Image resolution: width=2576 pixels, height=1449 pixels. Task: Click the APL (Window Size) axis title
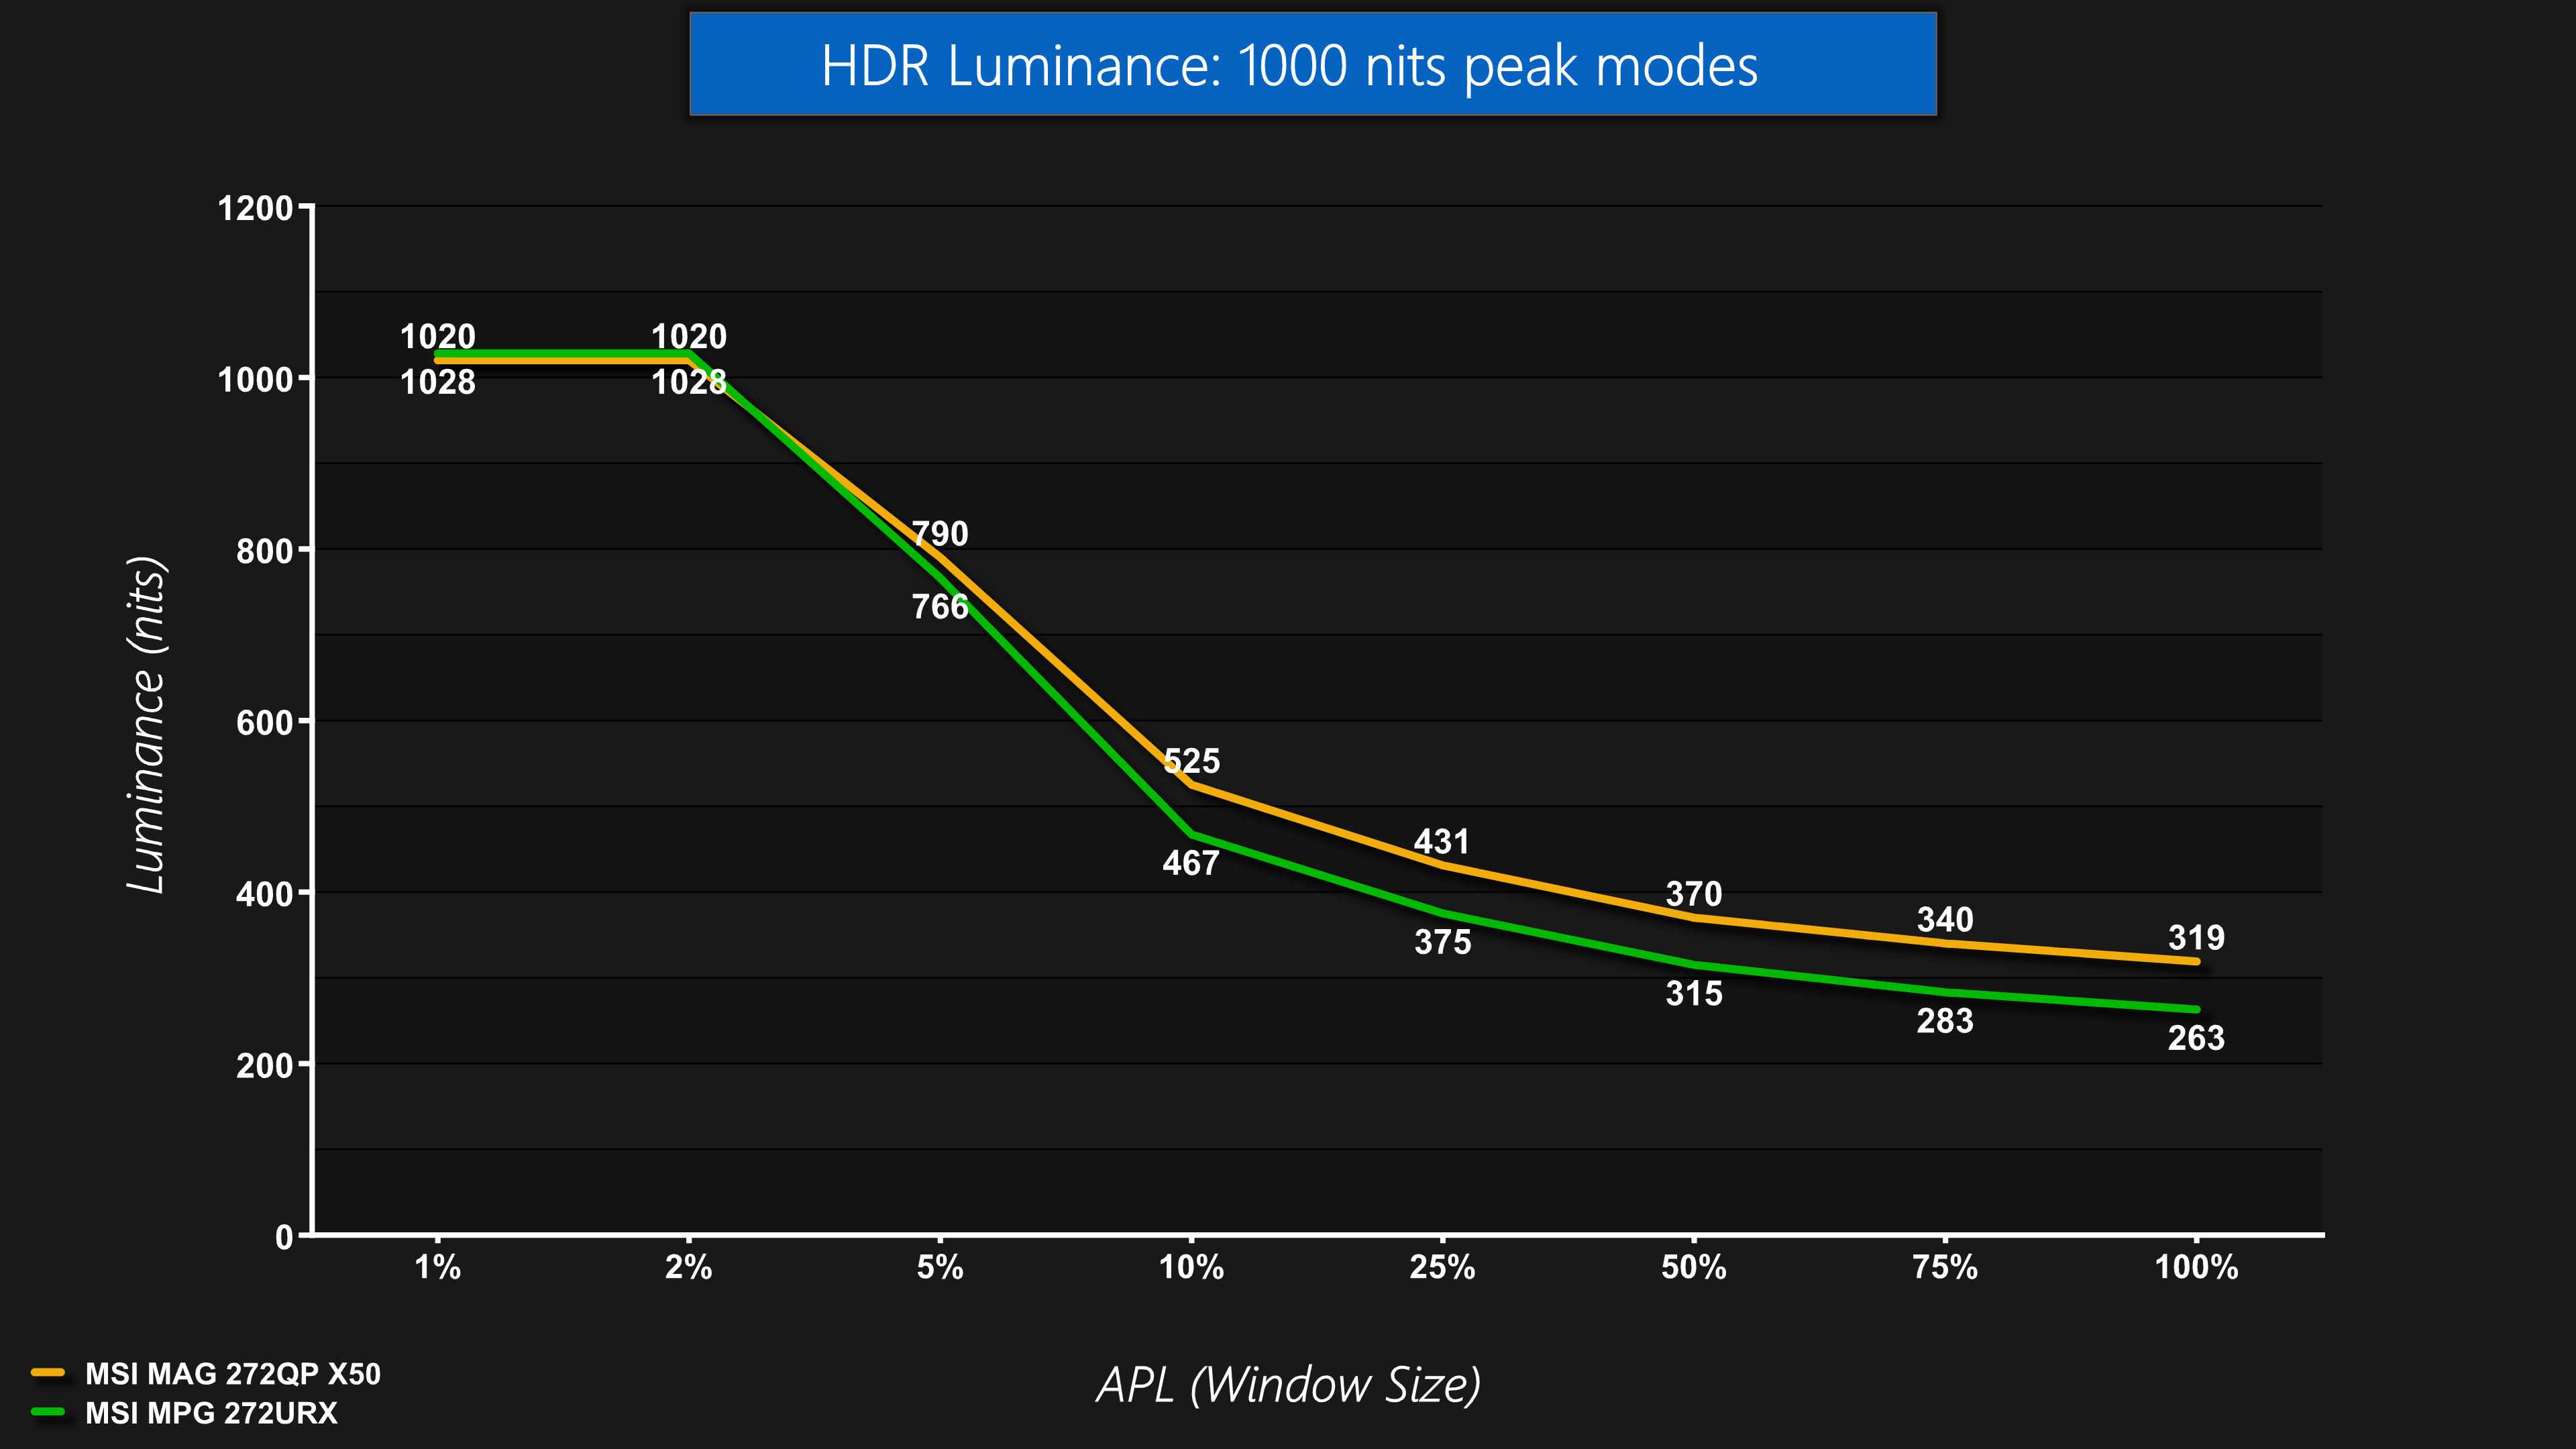[1288, 1385]
